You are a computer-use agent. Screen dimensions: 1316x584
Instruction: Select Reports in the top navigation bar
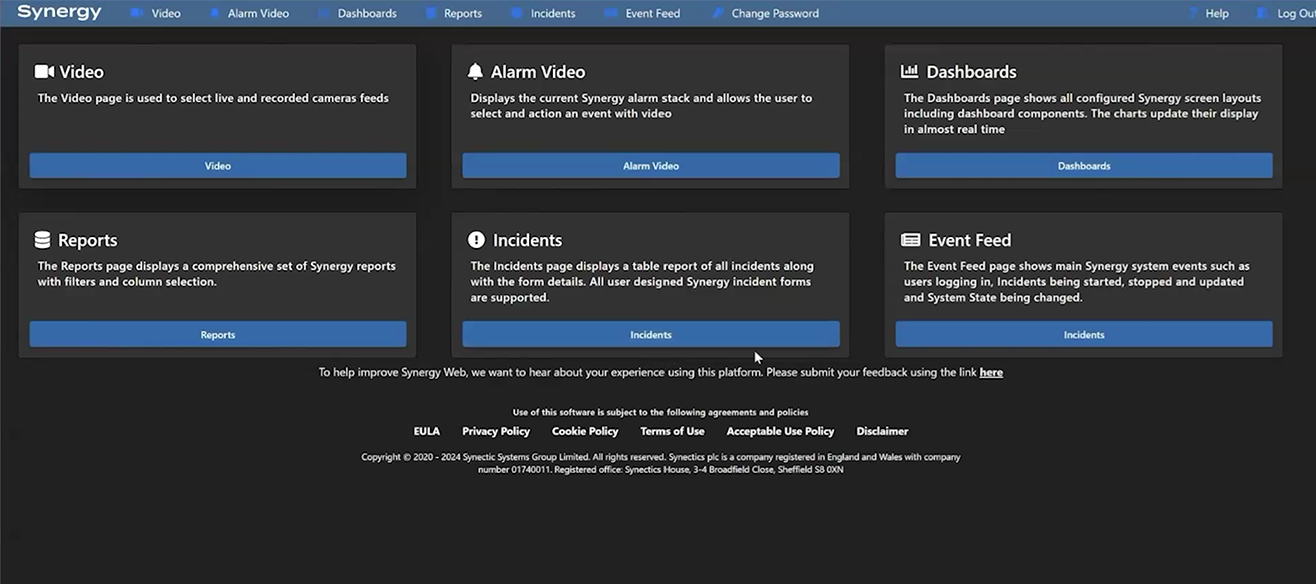tap(454, 13)
